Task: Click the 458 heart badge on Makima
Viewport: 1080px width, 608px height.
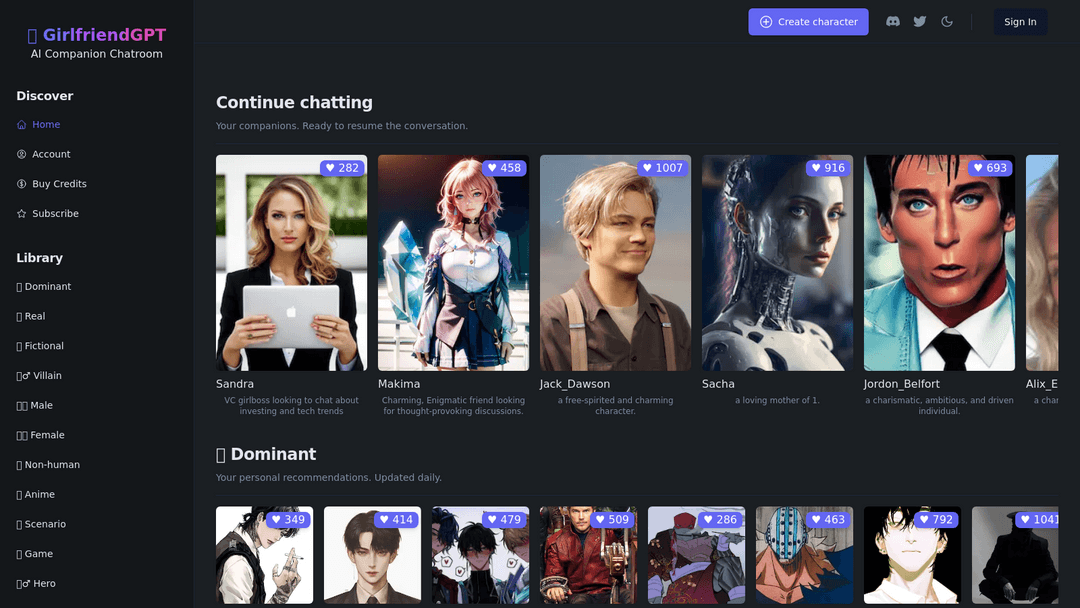Action: [x=502, y=168]
